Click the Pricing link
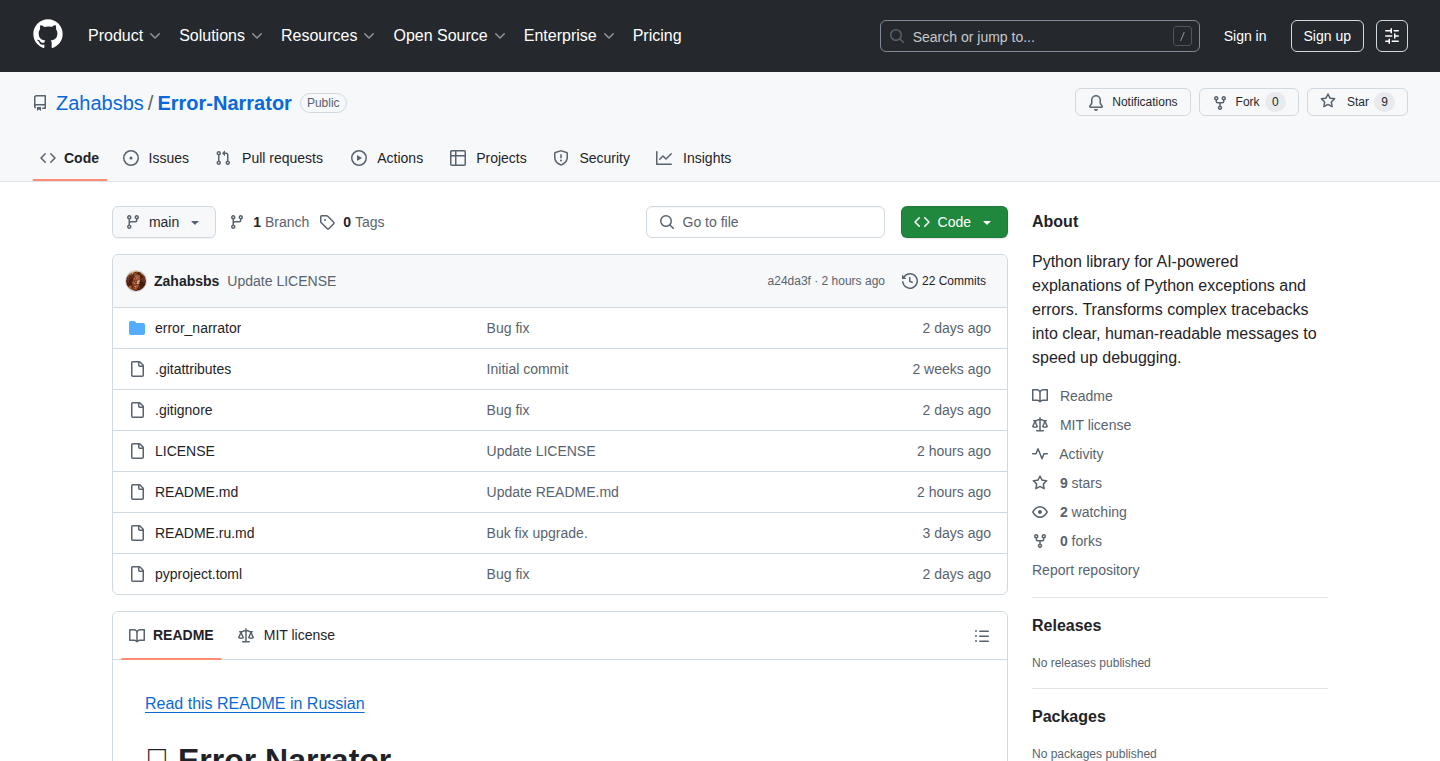 (657, 36)
